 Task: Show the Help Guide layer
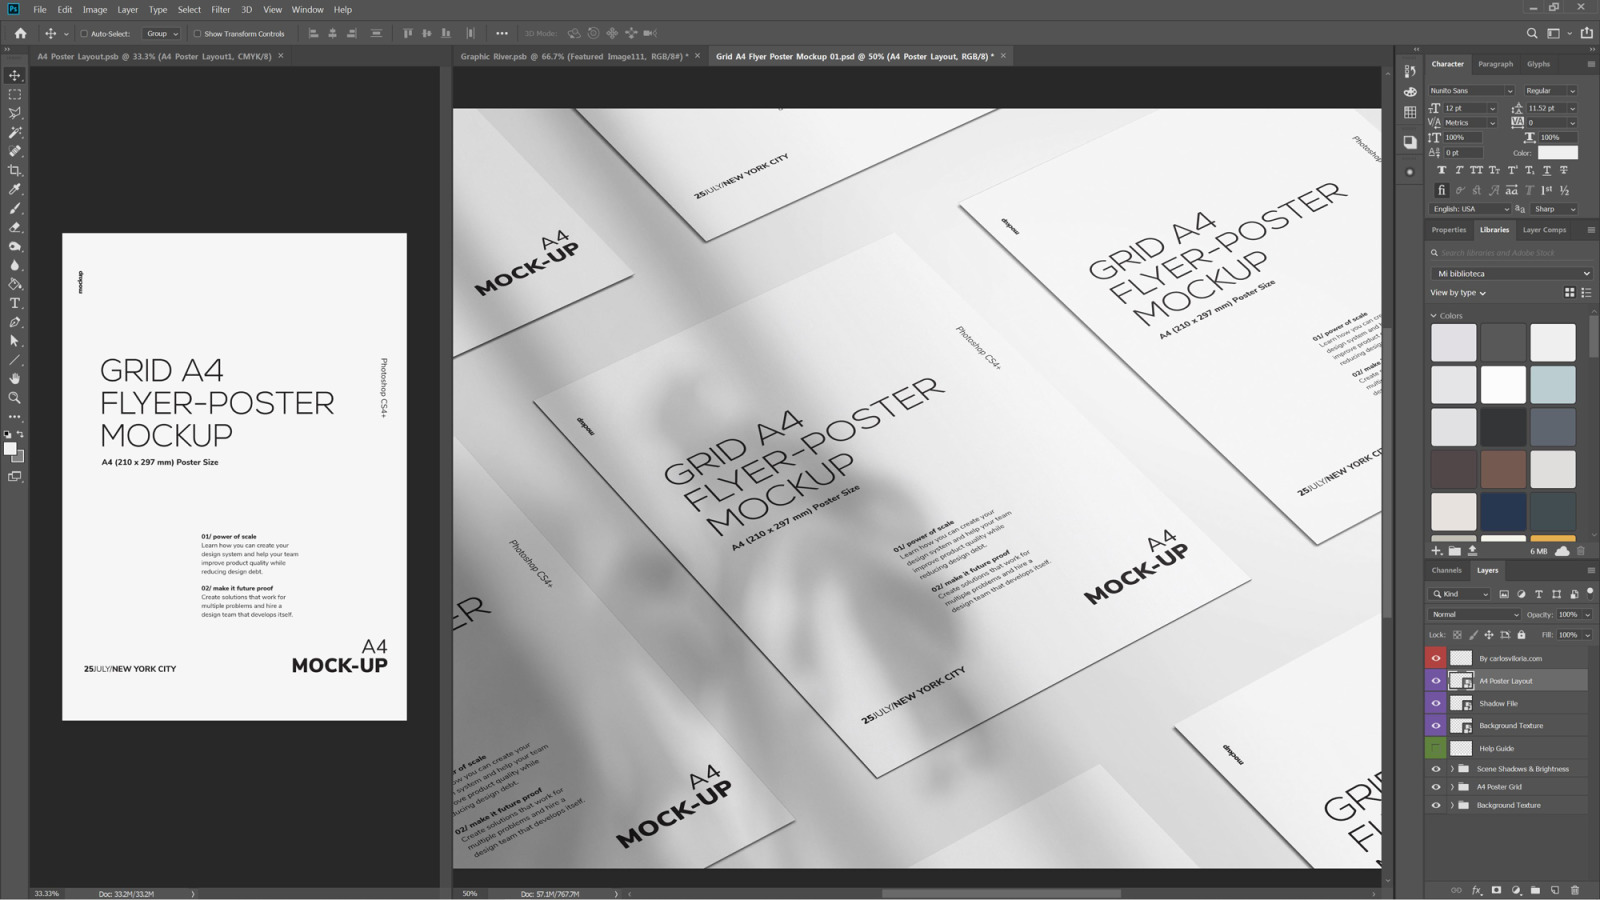click(1436, 748)
